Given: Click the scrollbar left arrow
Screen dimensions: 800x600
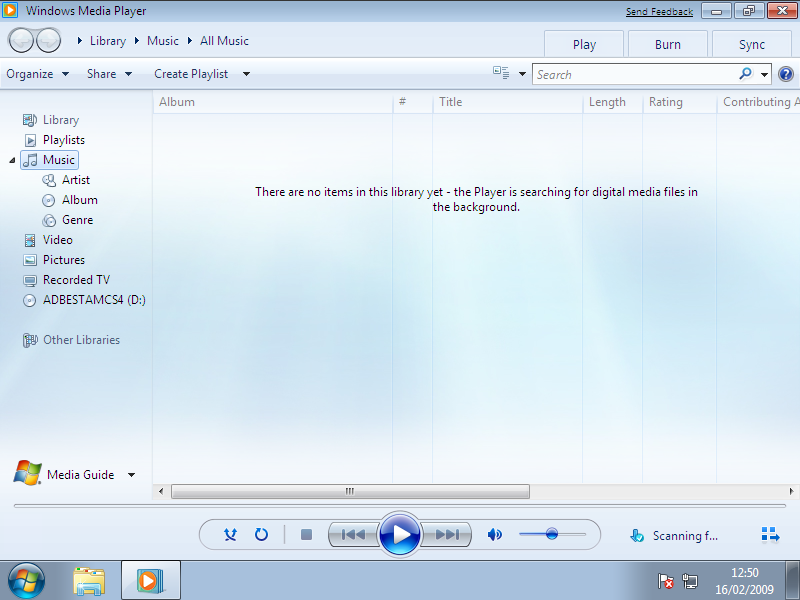Looking at the screenshot, I should [161, 491].
